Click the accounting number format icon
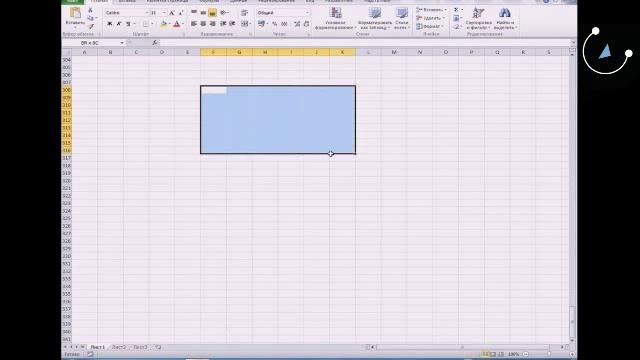 [261, 24]
